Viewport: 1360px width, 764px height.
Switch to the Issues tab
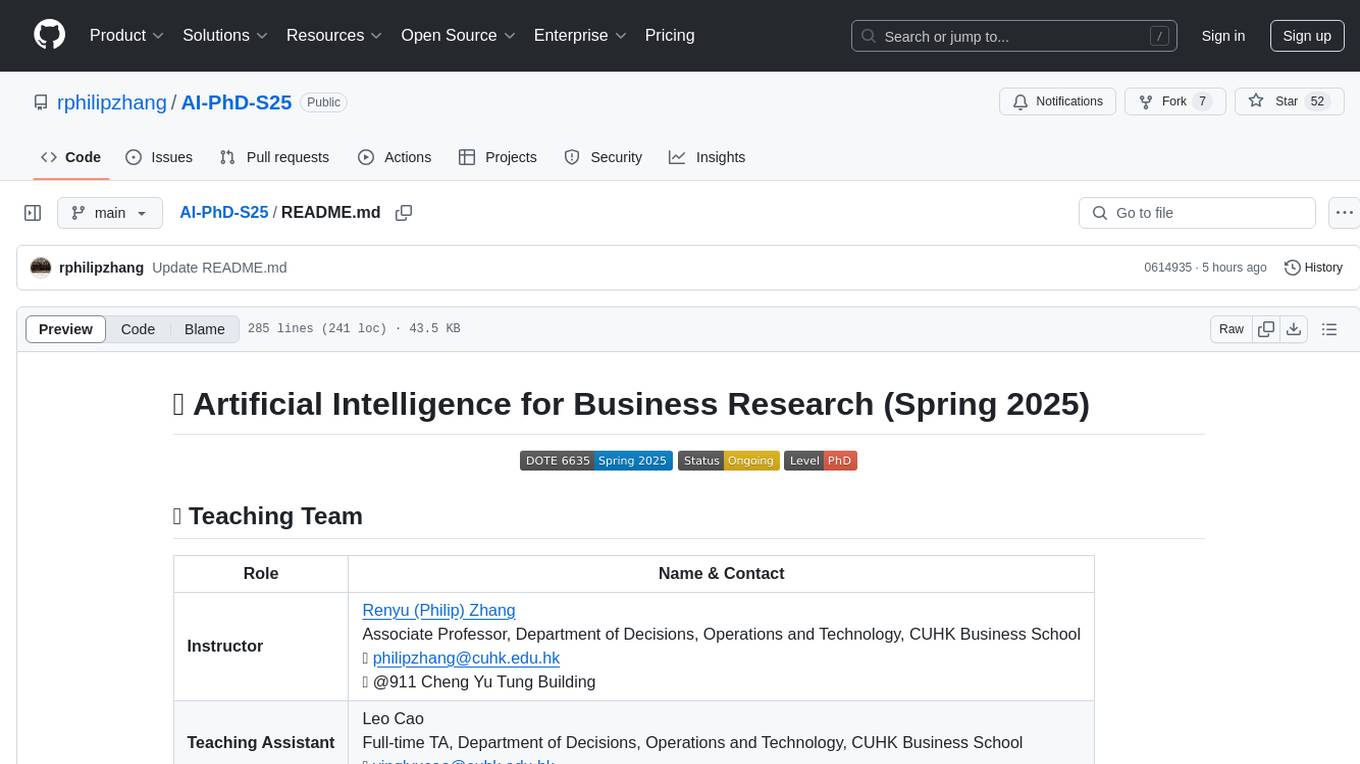[x=159, y=157]
